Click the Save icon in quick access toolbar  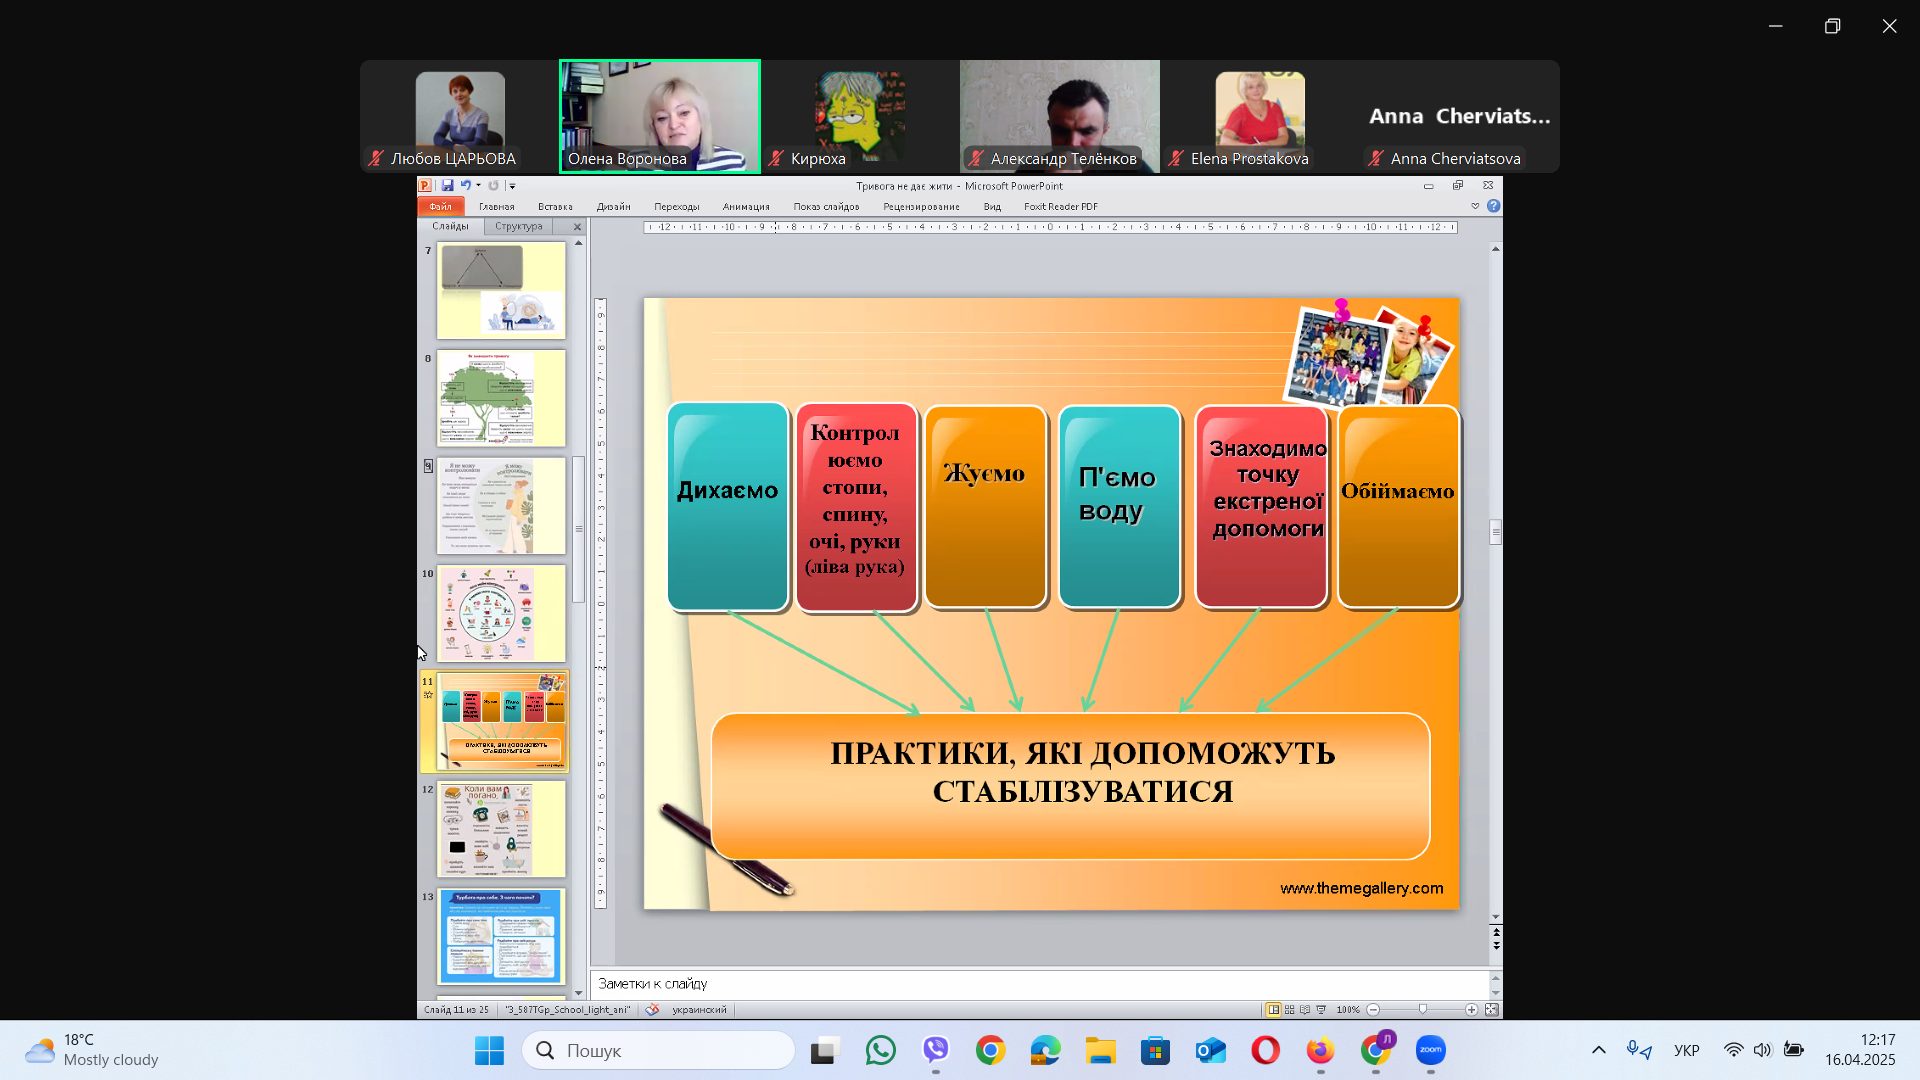[x=447, y=186]
